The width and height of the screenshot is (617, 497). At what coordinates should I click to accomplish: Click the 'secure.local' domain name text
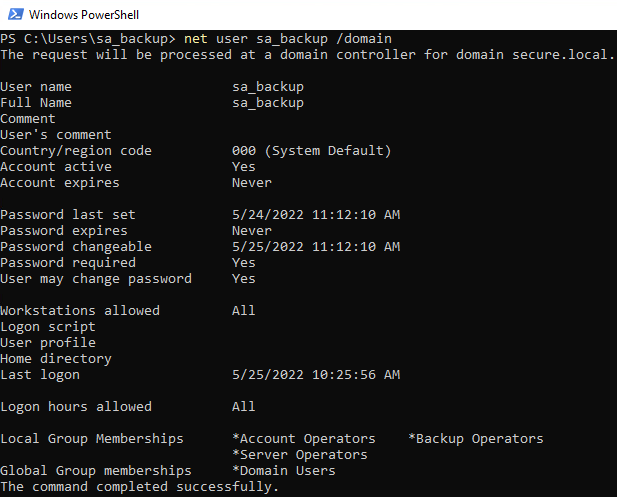pyautogui.click(x=560, y=55)
